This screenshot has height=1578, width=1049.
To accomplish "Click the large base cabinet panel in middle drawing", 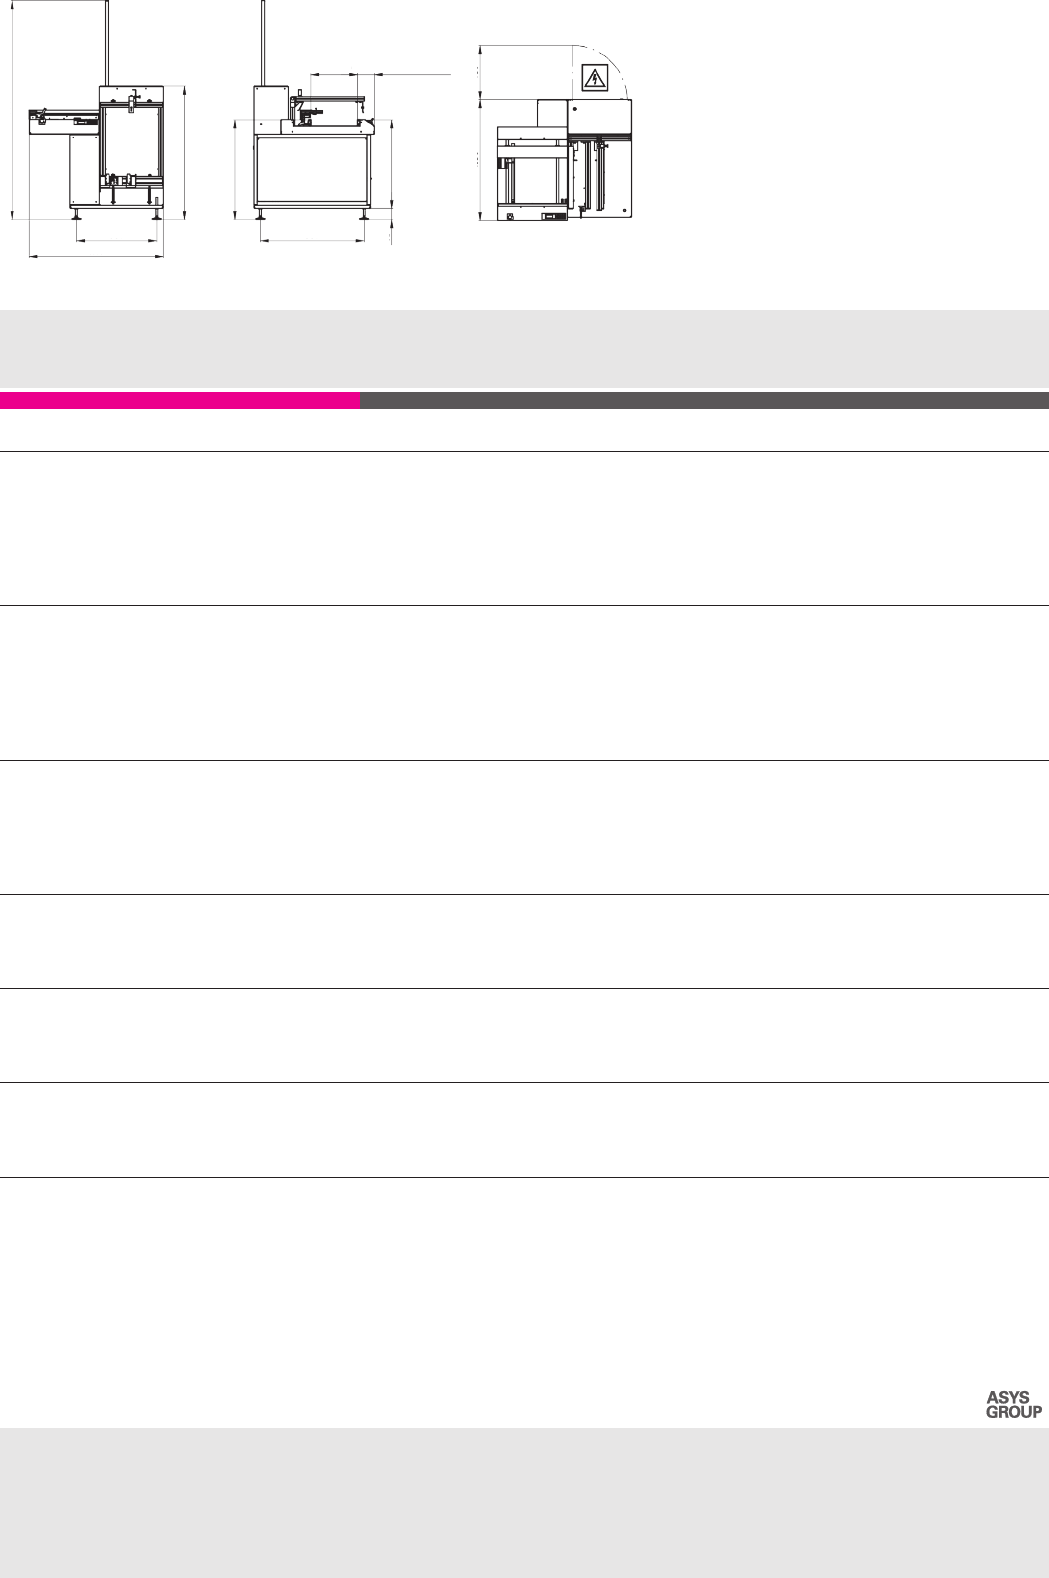I will (312, 170).
